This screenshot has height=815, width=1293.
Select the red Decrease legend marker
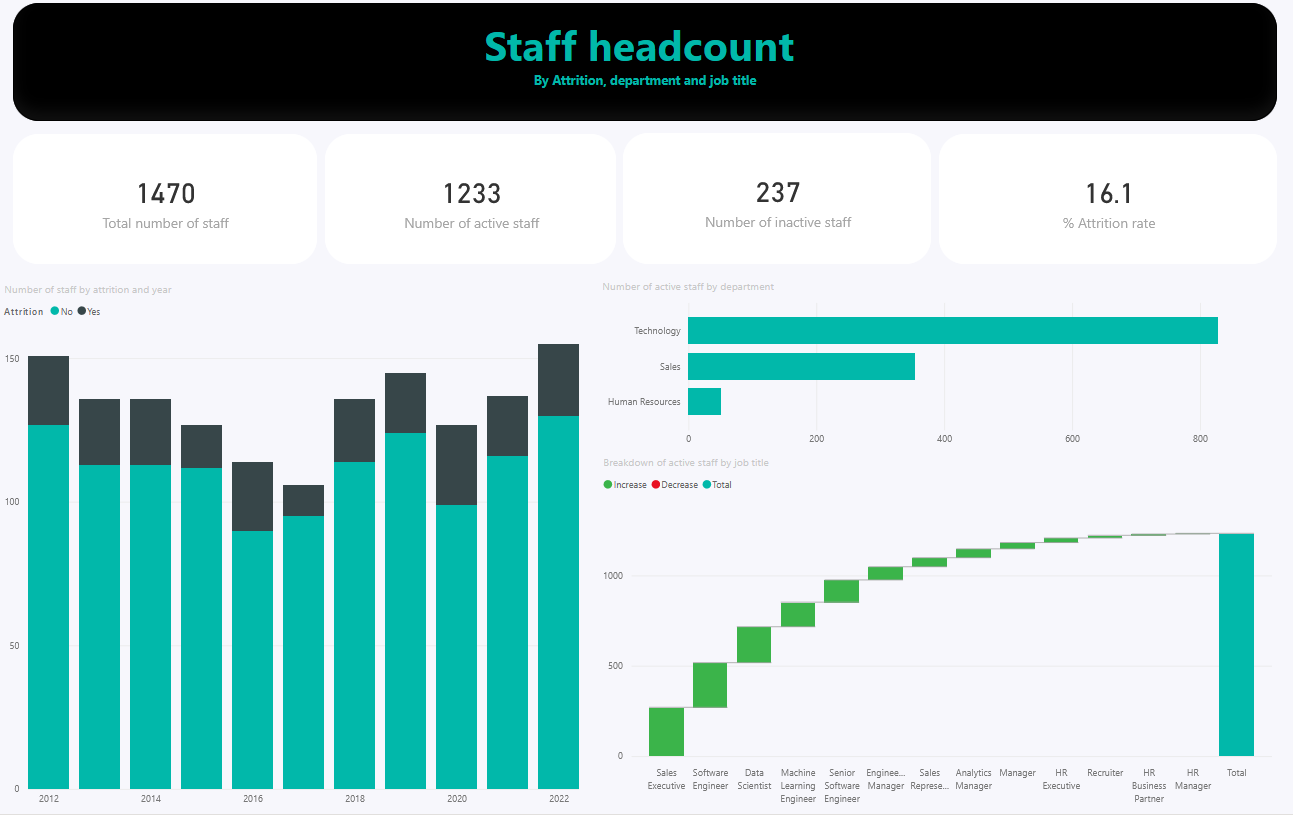coord(656,485)
